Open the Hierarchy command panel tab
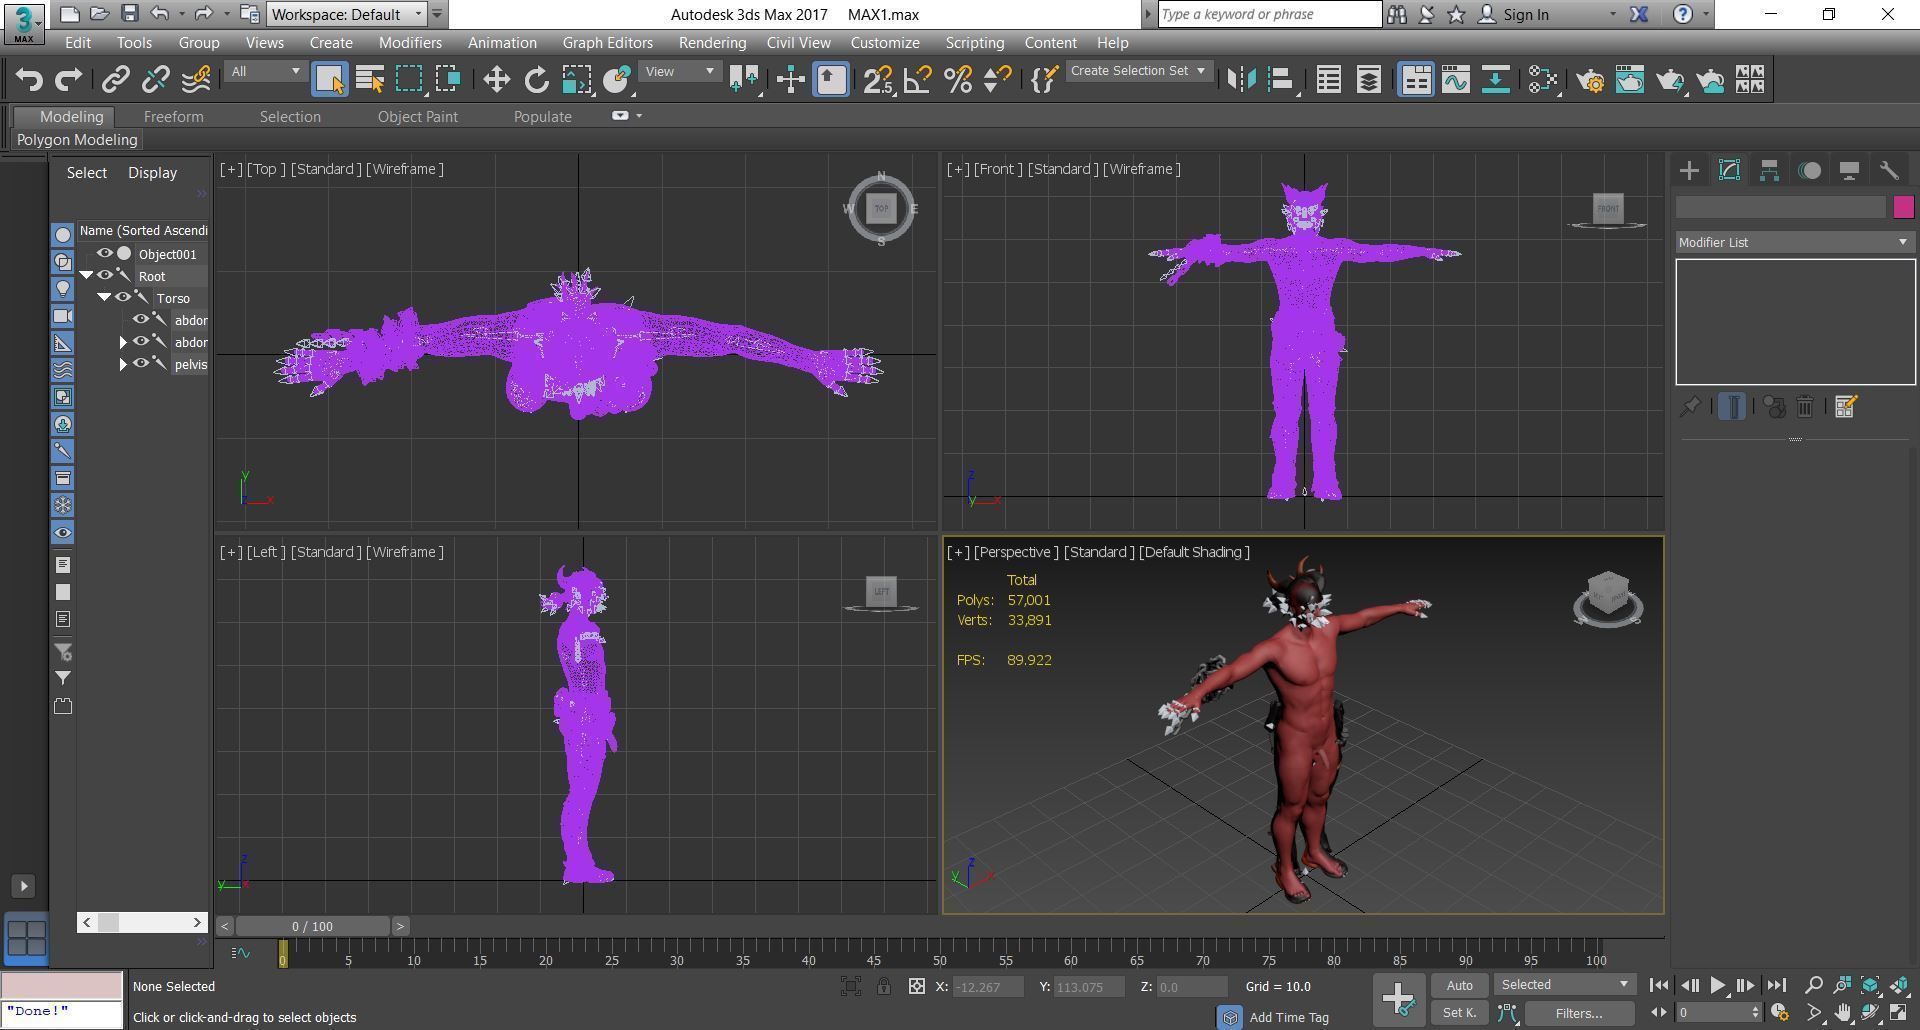The width and height of the screenshot is (1920, 1030). click(1769, 171)
